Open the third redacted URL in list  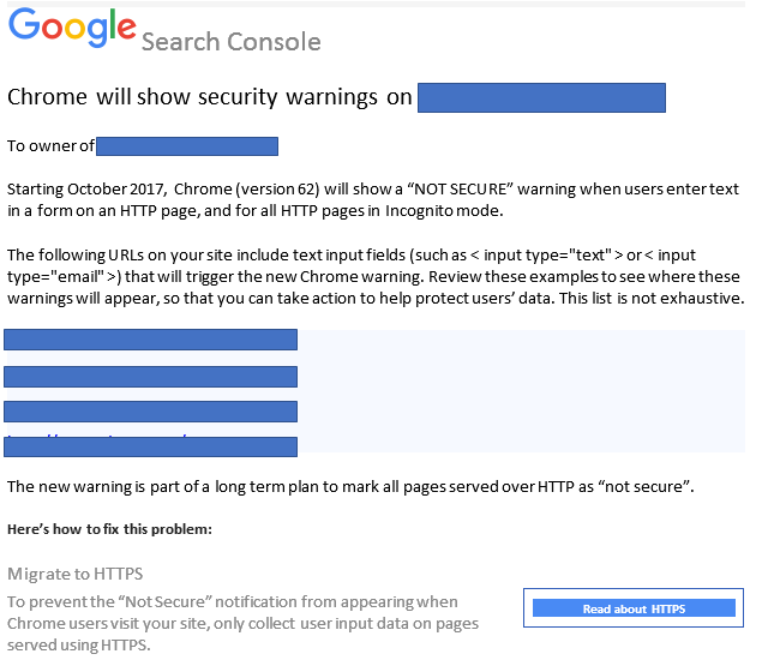(151, 411)
